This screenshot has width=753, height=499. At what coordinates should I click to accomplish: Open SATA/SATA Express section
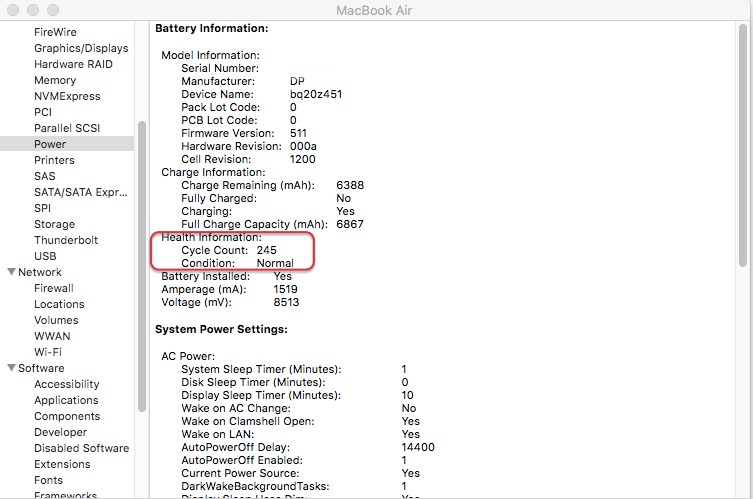coord(81,192)
